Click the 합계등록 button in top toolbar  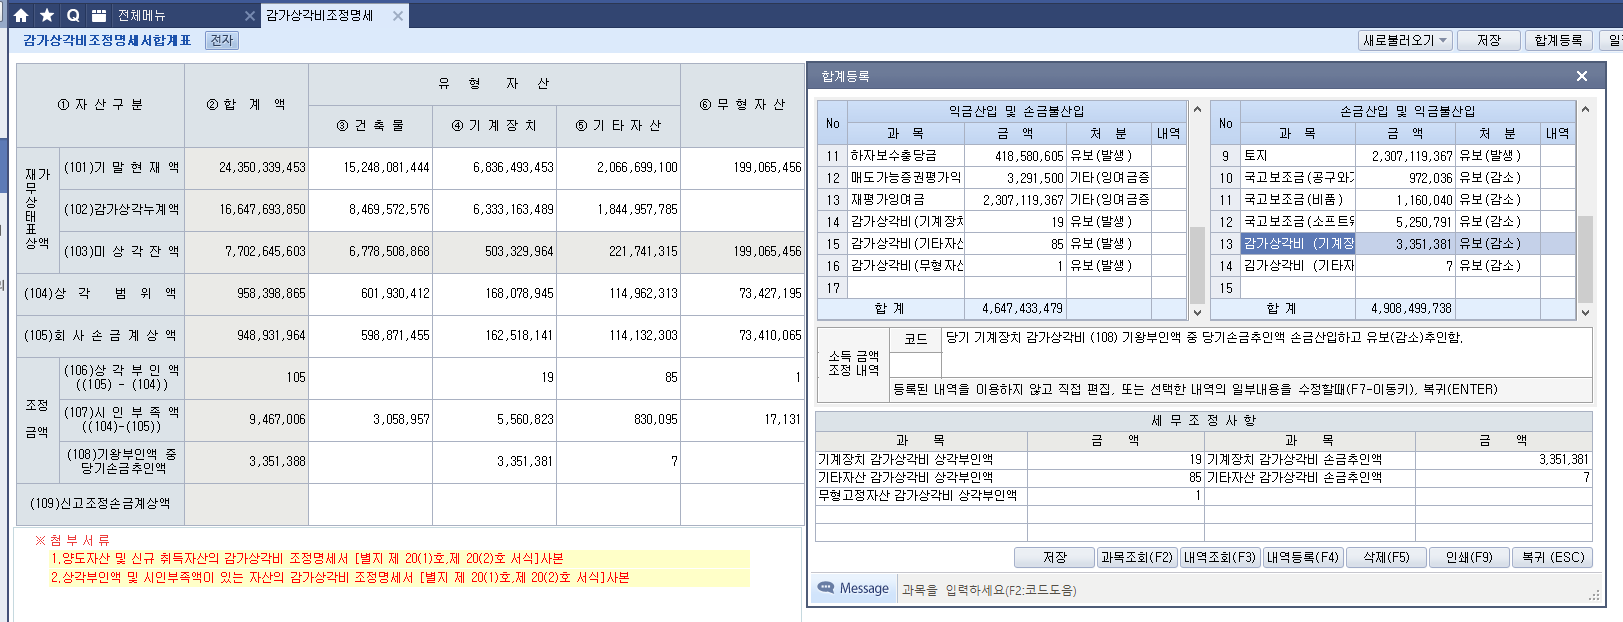(x=1558, y=40)
